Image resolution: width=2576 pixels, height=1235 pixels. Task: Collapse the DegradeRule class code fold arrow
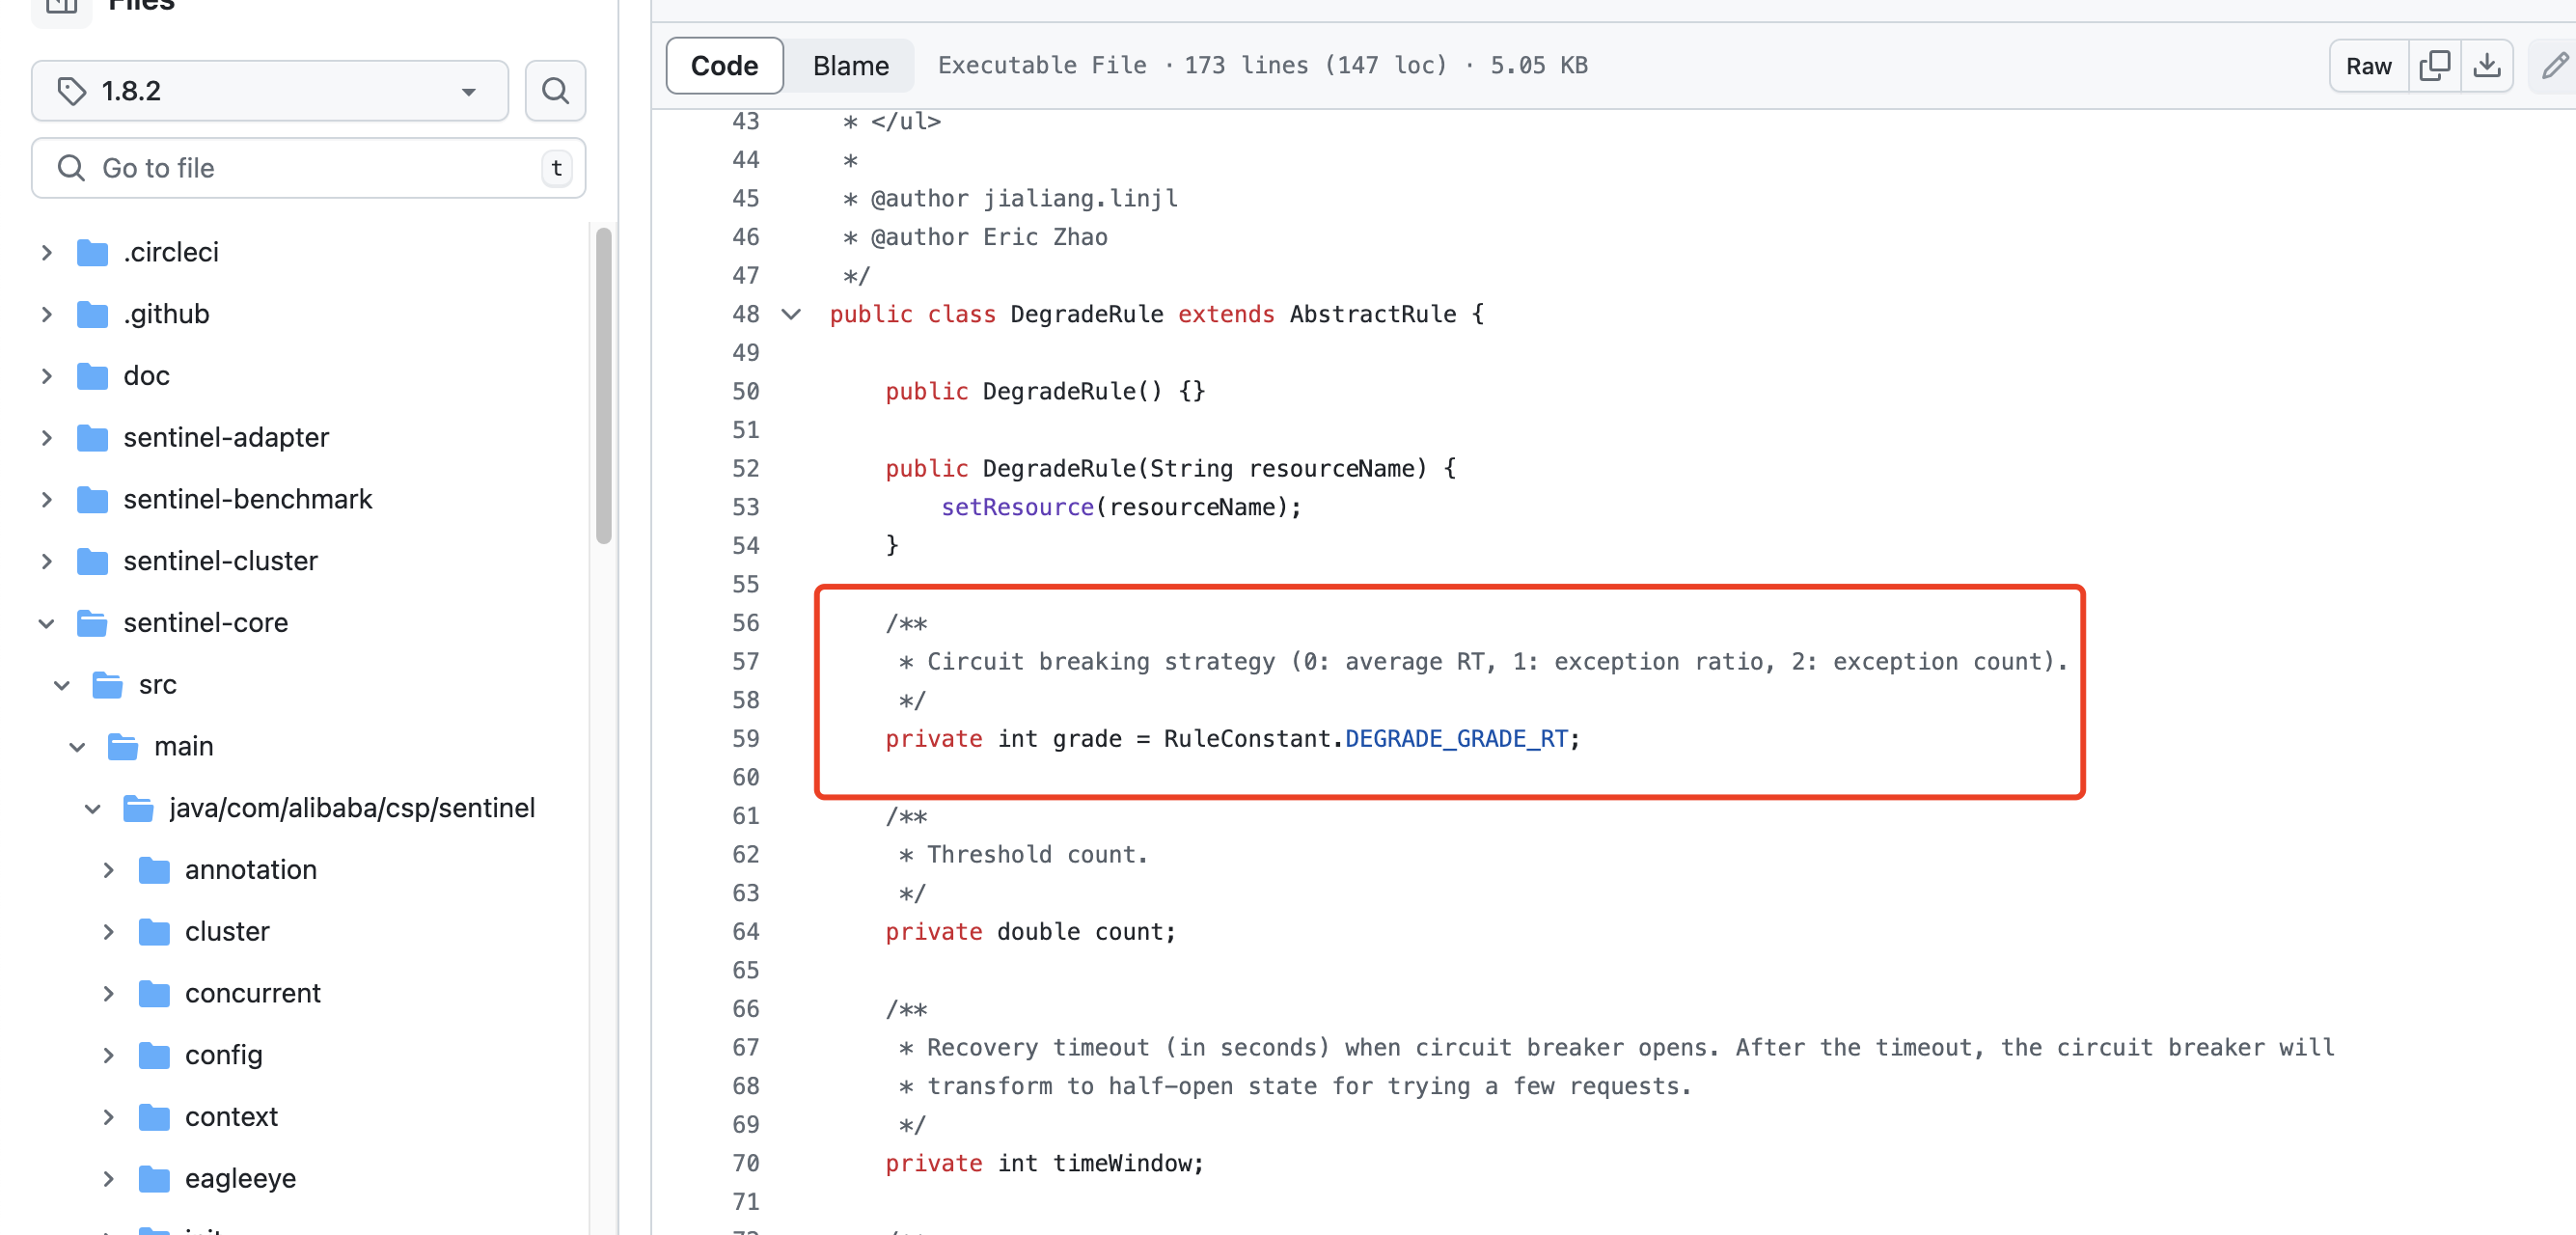tap(791, 314)
